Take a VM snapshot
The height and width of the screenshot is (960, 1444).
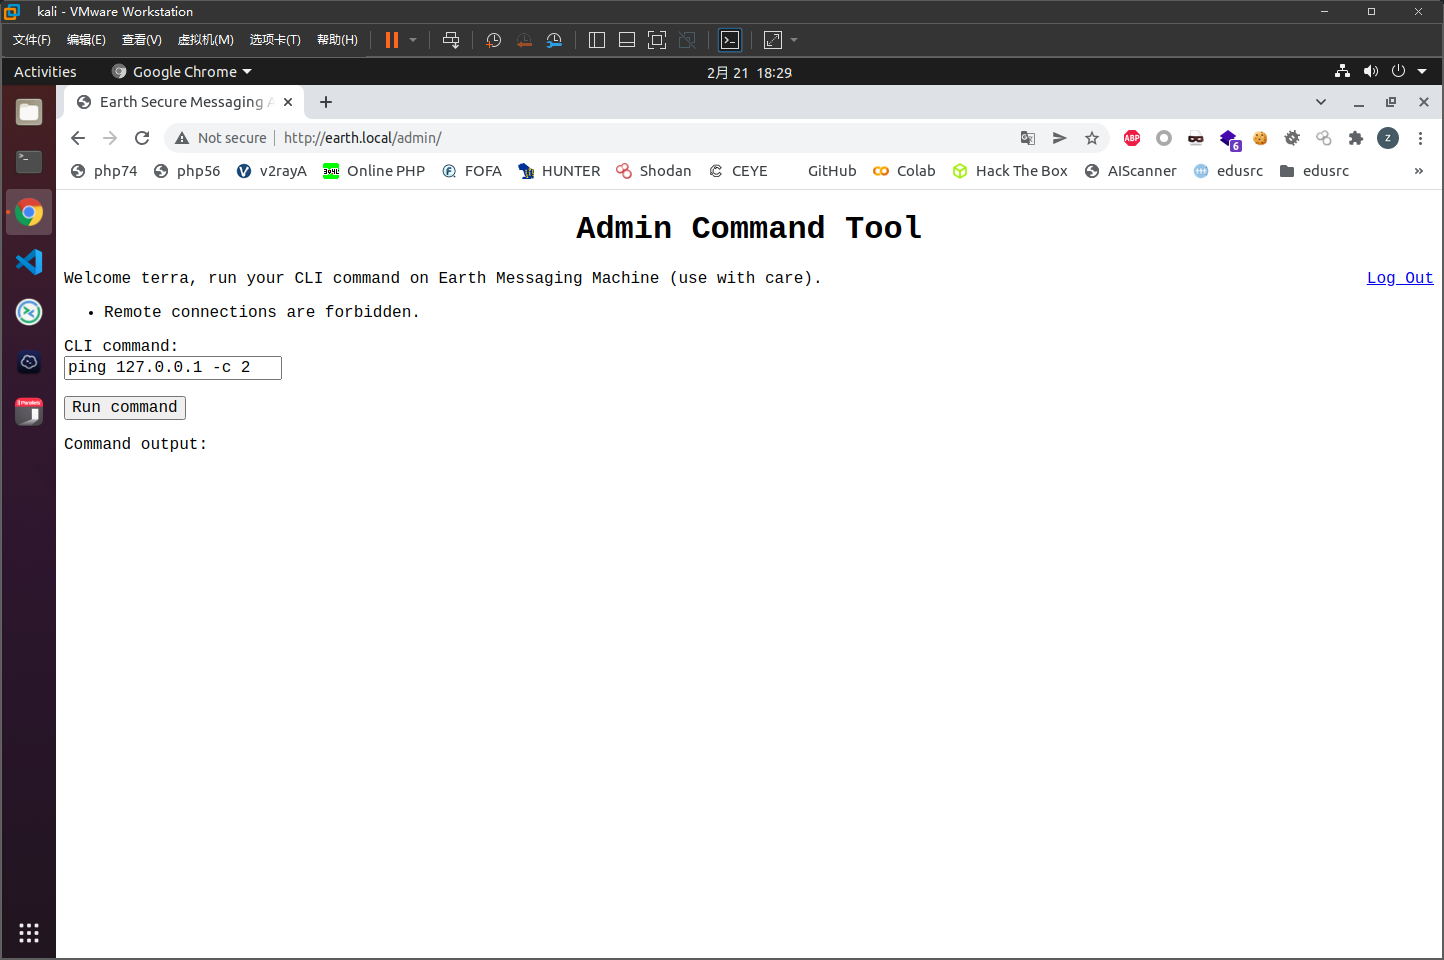[493, 40]
